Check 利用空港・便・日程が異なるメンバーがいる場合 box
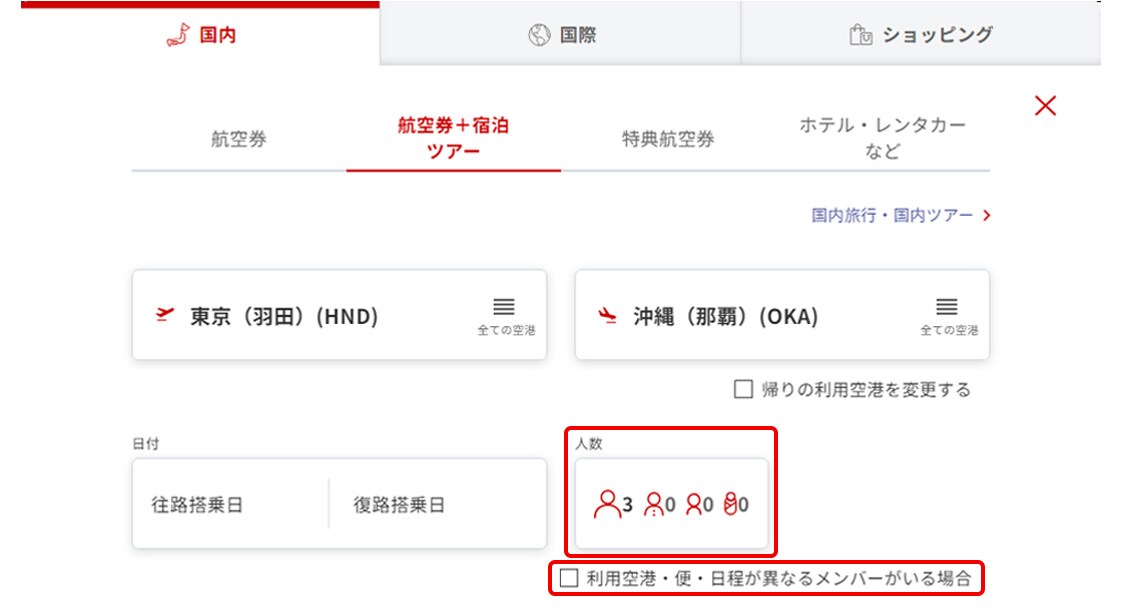The height and width of the screenshot is (612, 1121). 569,578
